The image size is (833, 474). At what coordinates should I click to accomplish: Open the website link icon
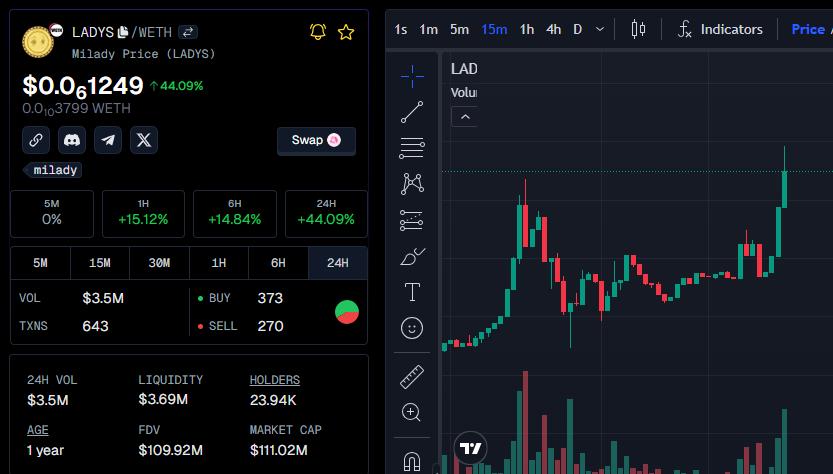pos(36,140)
